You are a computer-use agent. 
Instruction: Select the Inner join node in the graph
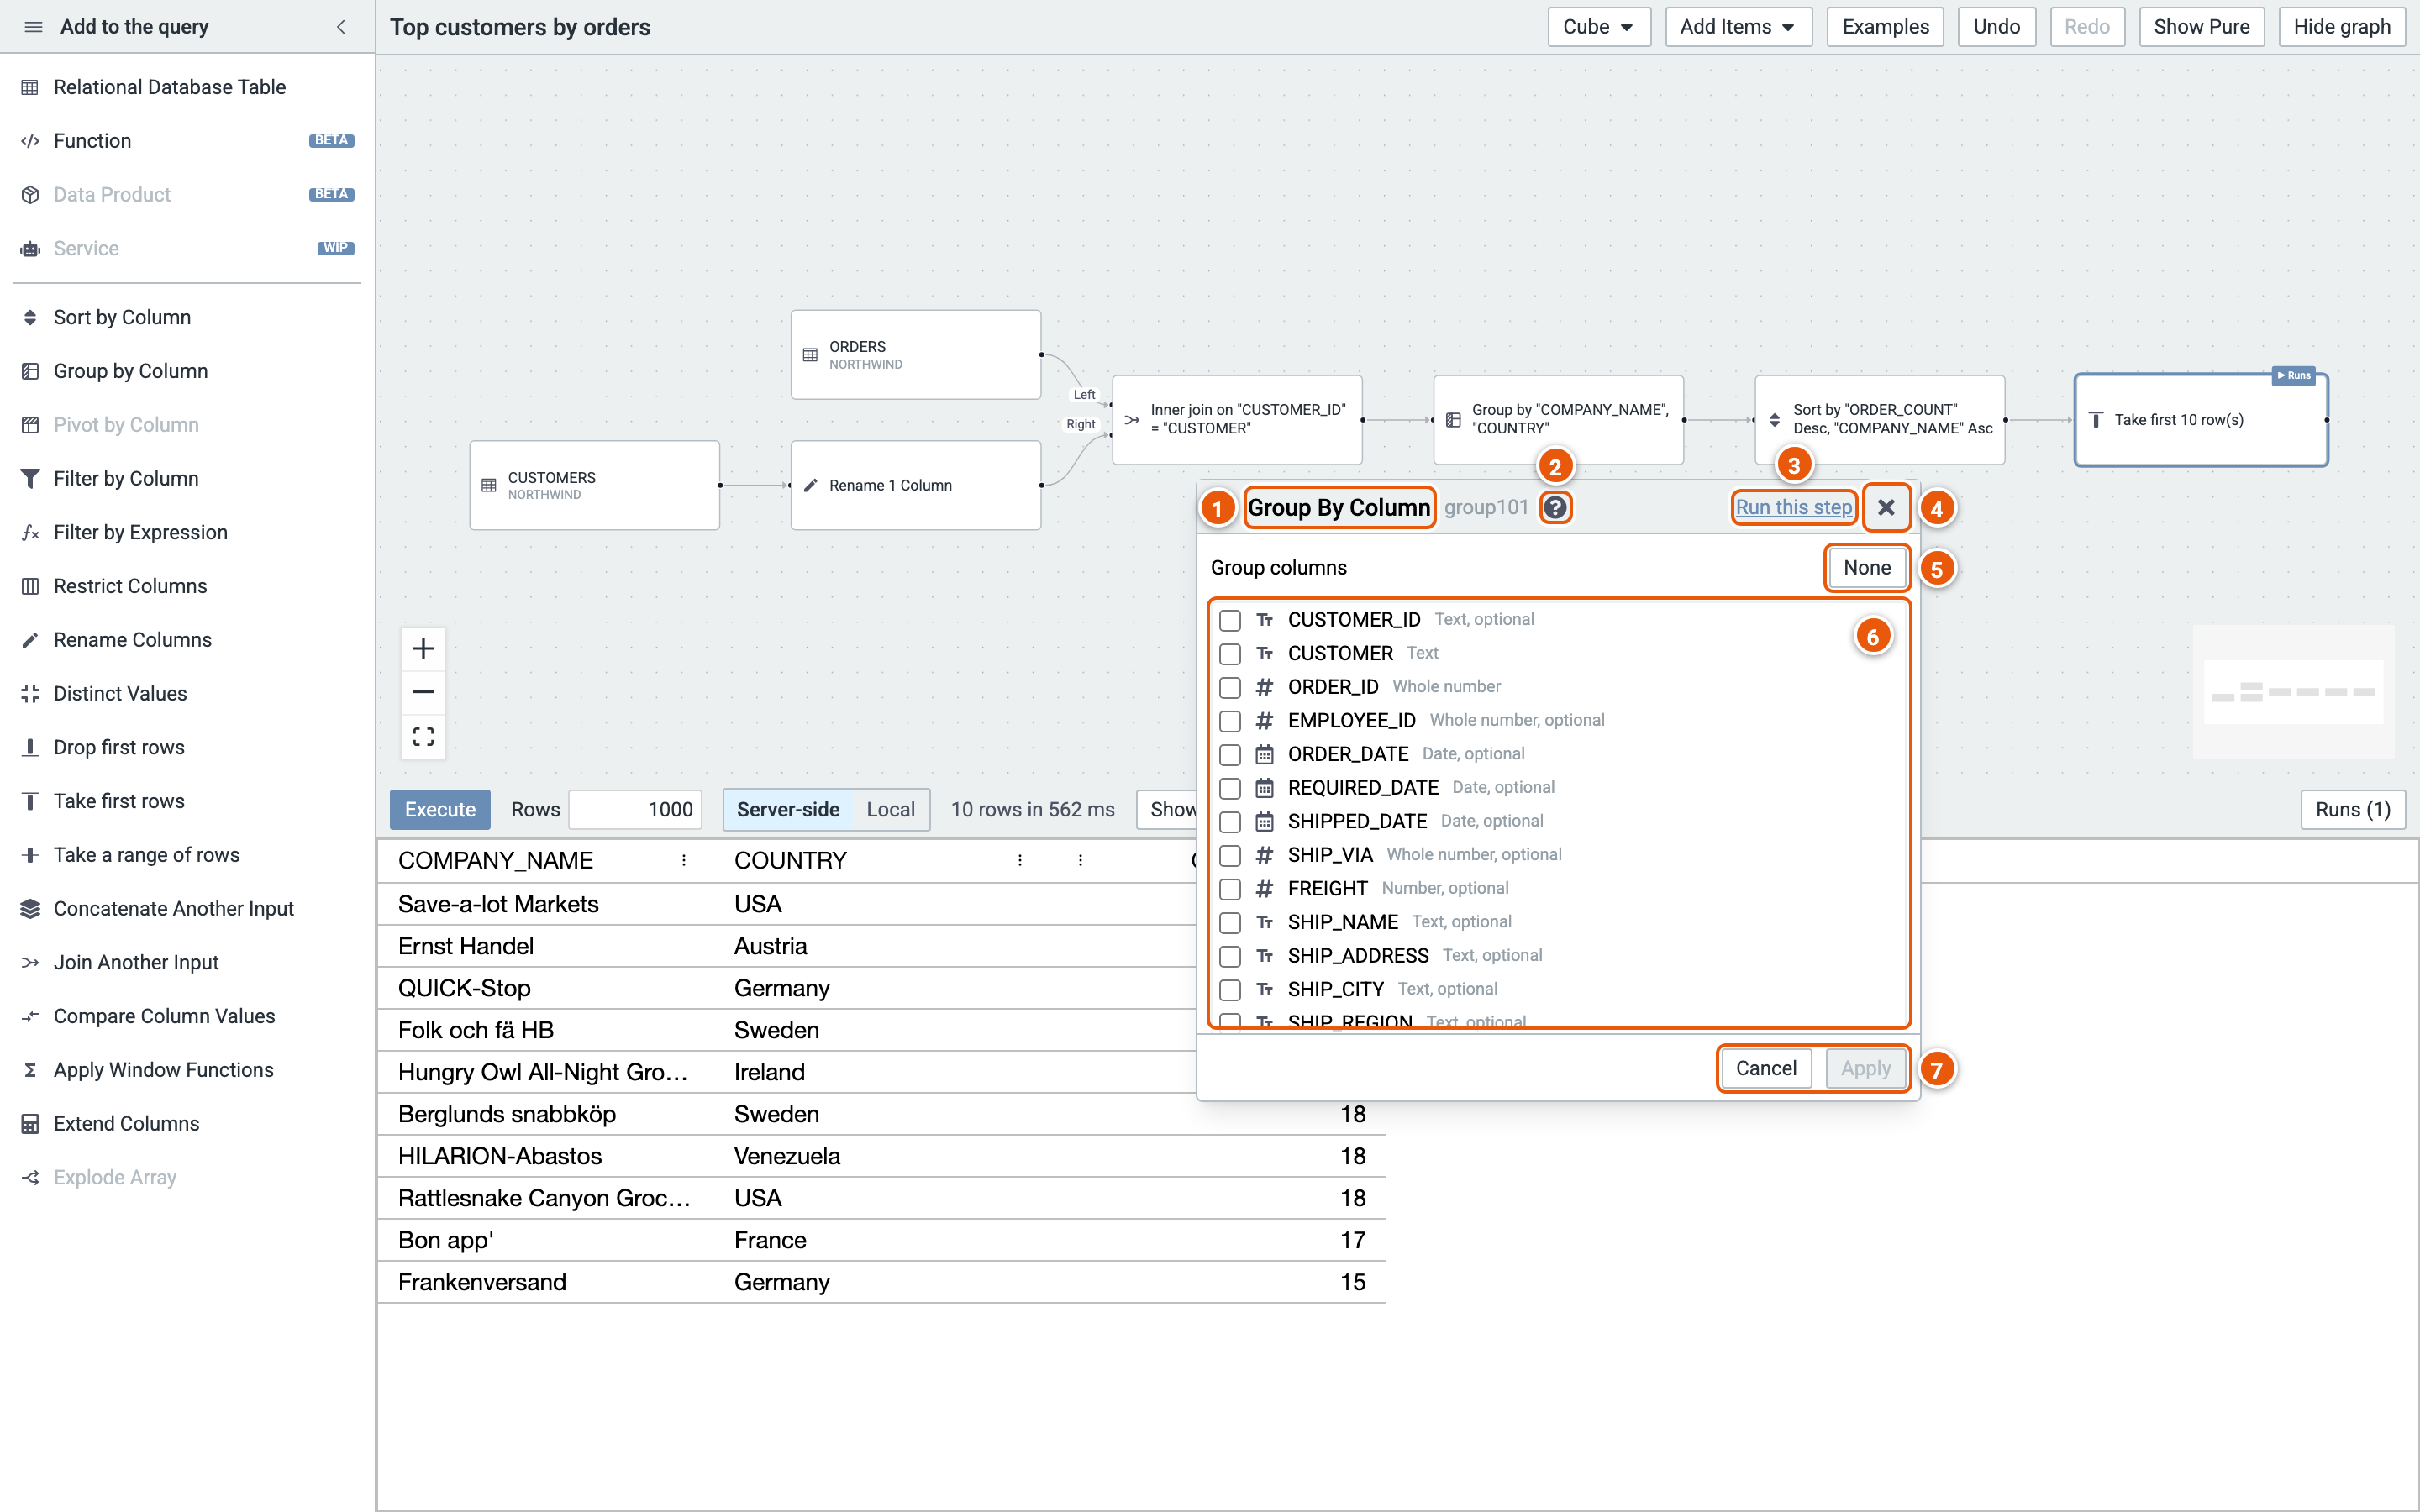tap(1237, 420)
